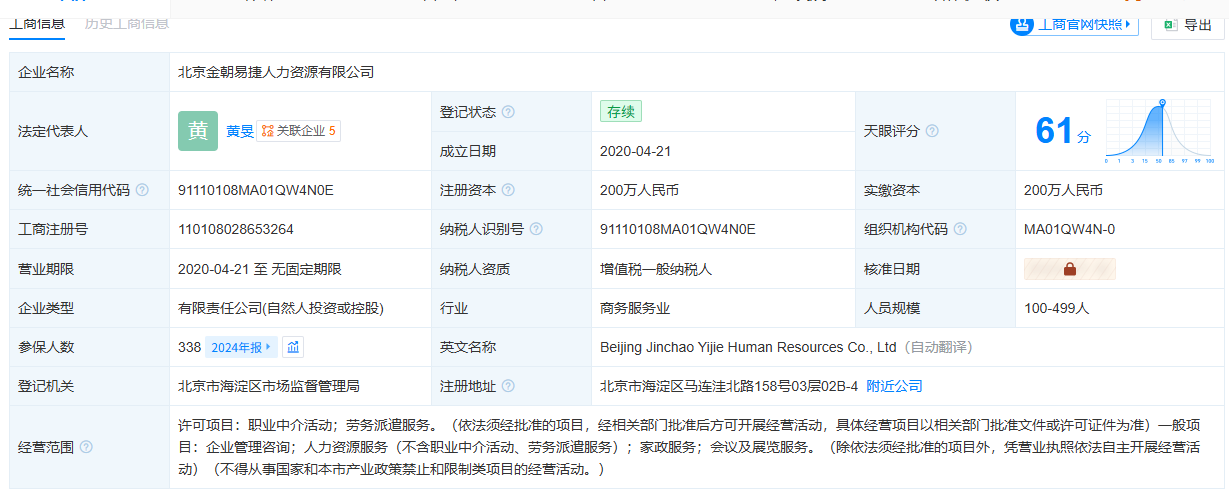The height and width of the screenshot is (500, 1229).
Task: Open help icon beside 登记状态
Action: pyautogui.click(x=508, y=112)
